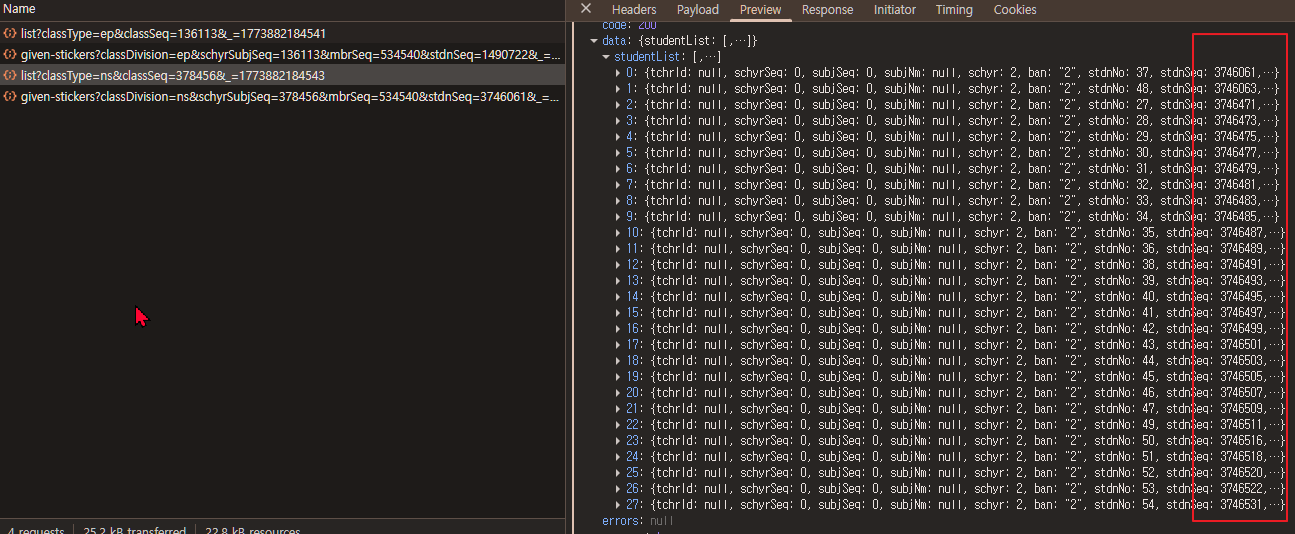Click the JSON icon of list?classType=ns request
Image resolution: width=1295 pixels, height=534 pixels.
tap(10, 76)
